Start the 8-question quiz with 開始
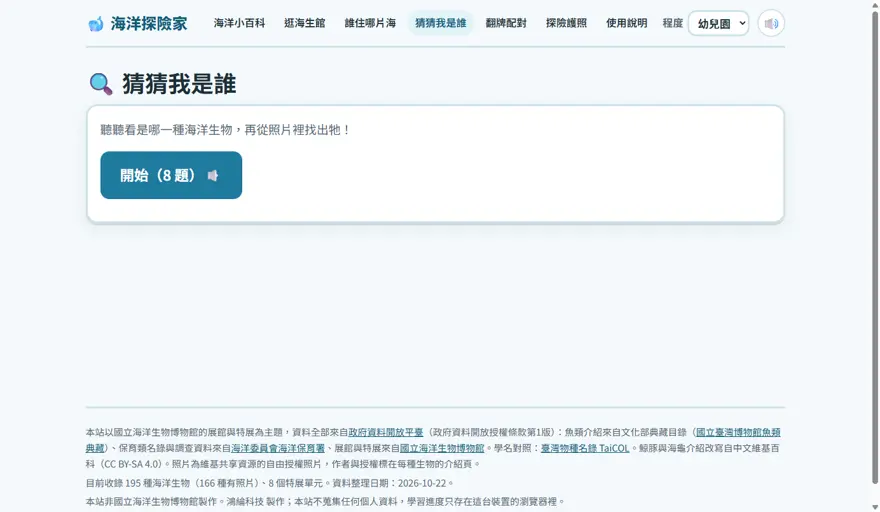Viewport: 880px width, 512px height. (x=171, y=175)
